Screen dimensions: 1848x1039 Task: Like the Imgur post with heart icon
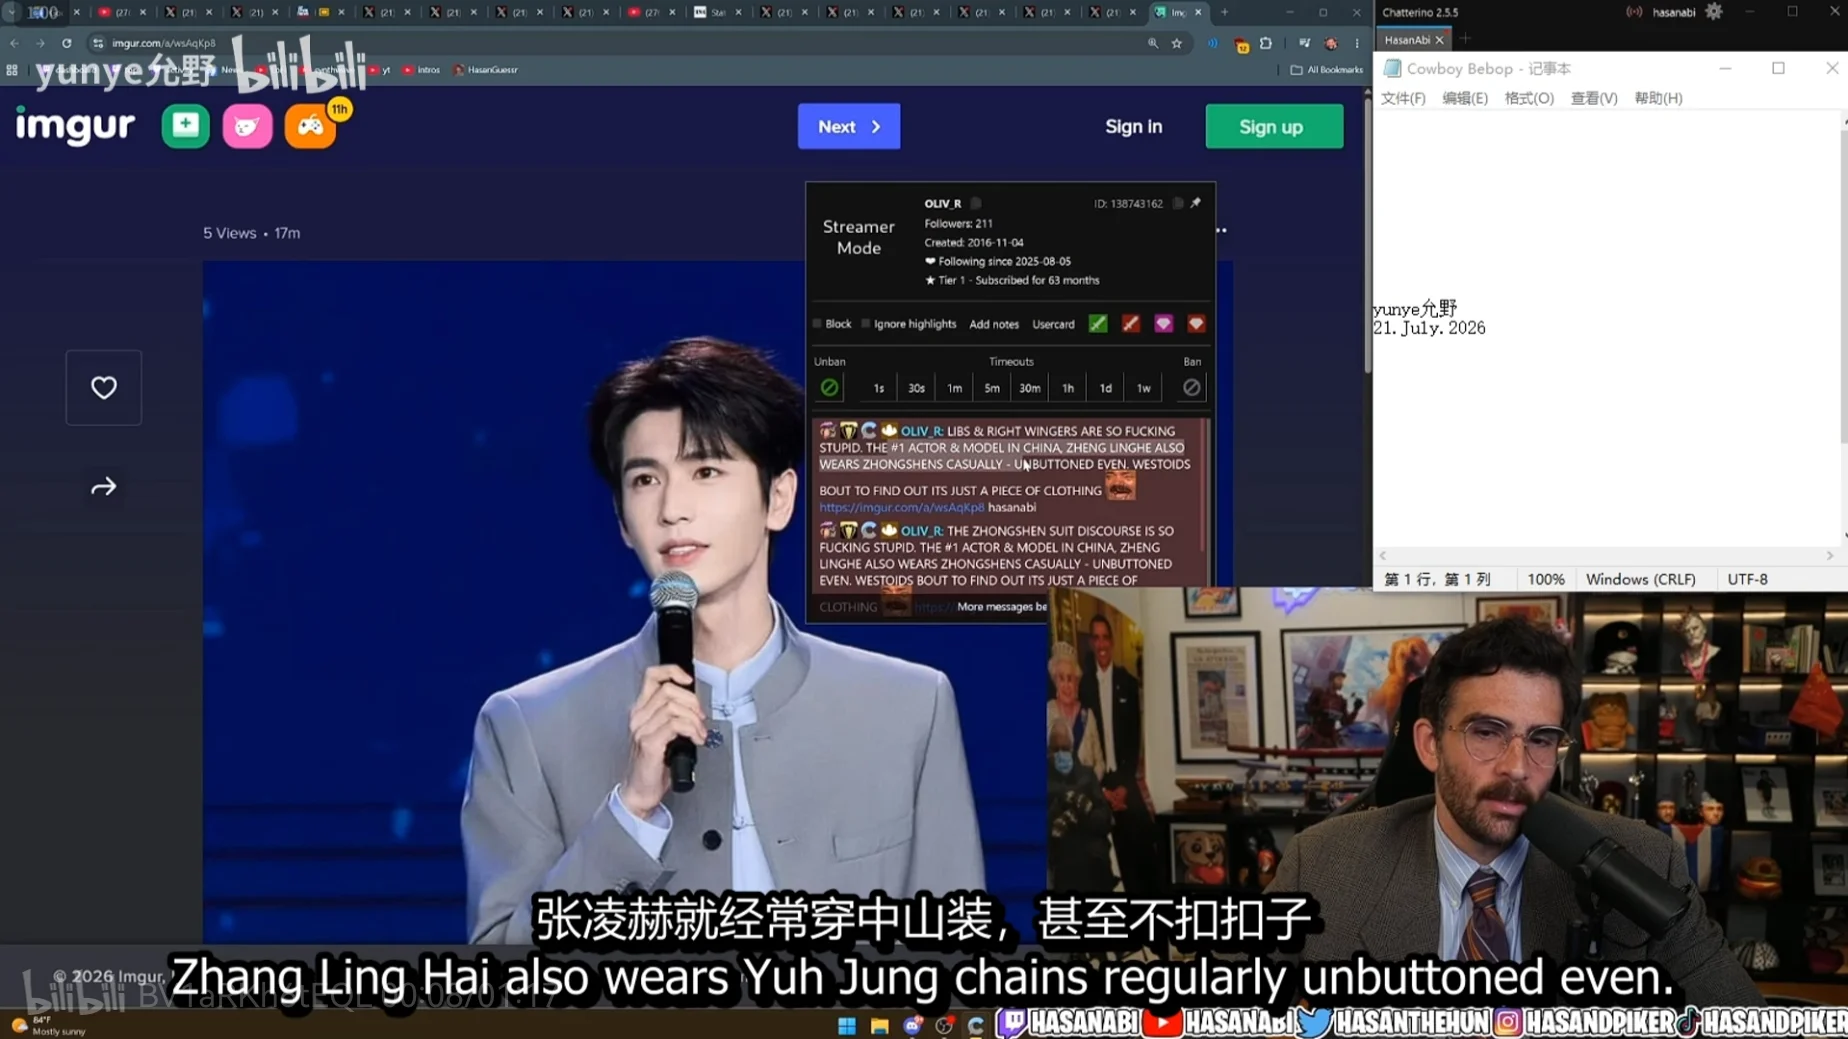104,387
